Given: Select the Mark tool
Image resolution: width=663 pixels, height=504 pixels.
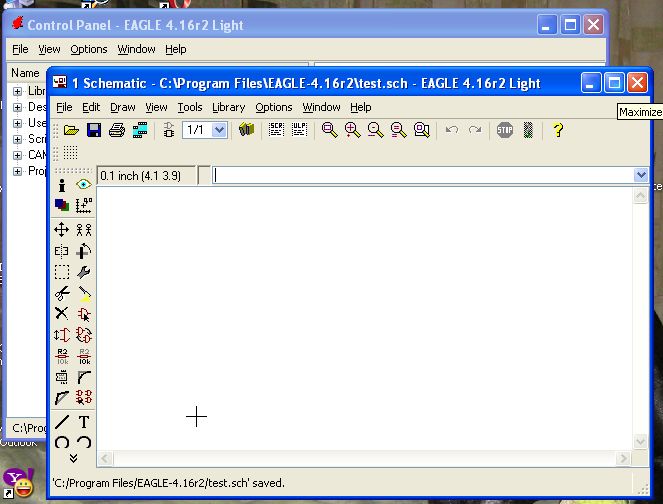Looking at the screenshot, I should (84, 205).
